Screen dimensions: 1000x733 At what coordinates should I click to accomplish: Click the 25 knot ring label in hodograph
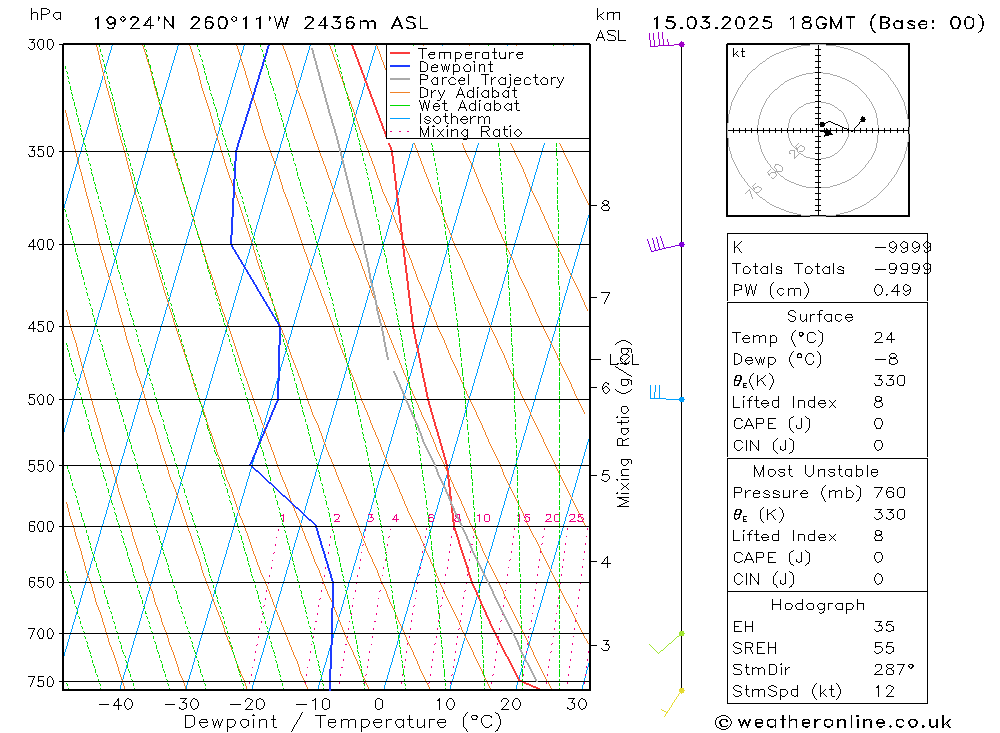coord(797,151)
